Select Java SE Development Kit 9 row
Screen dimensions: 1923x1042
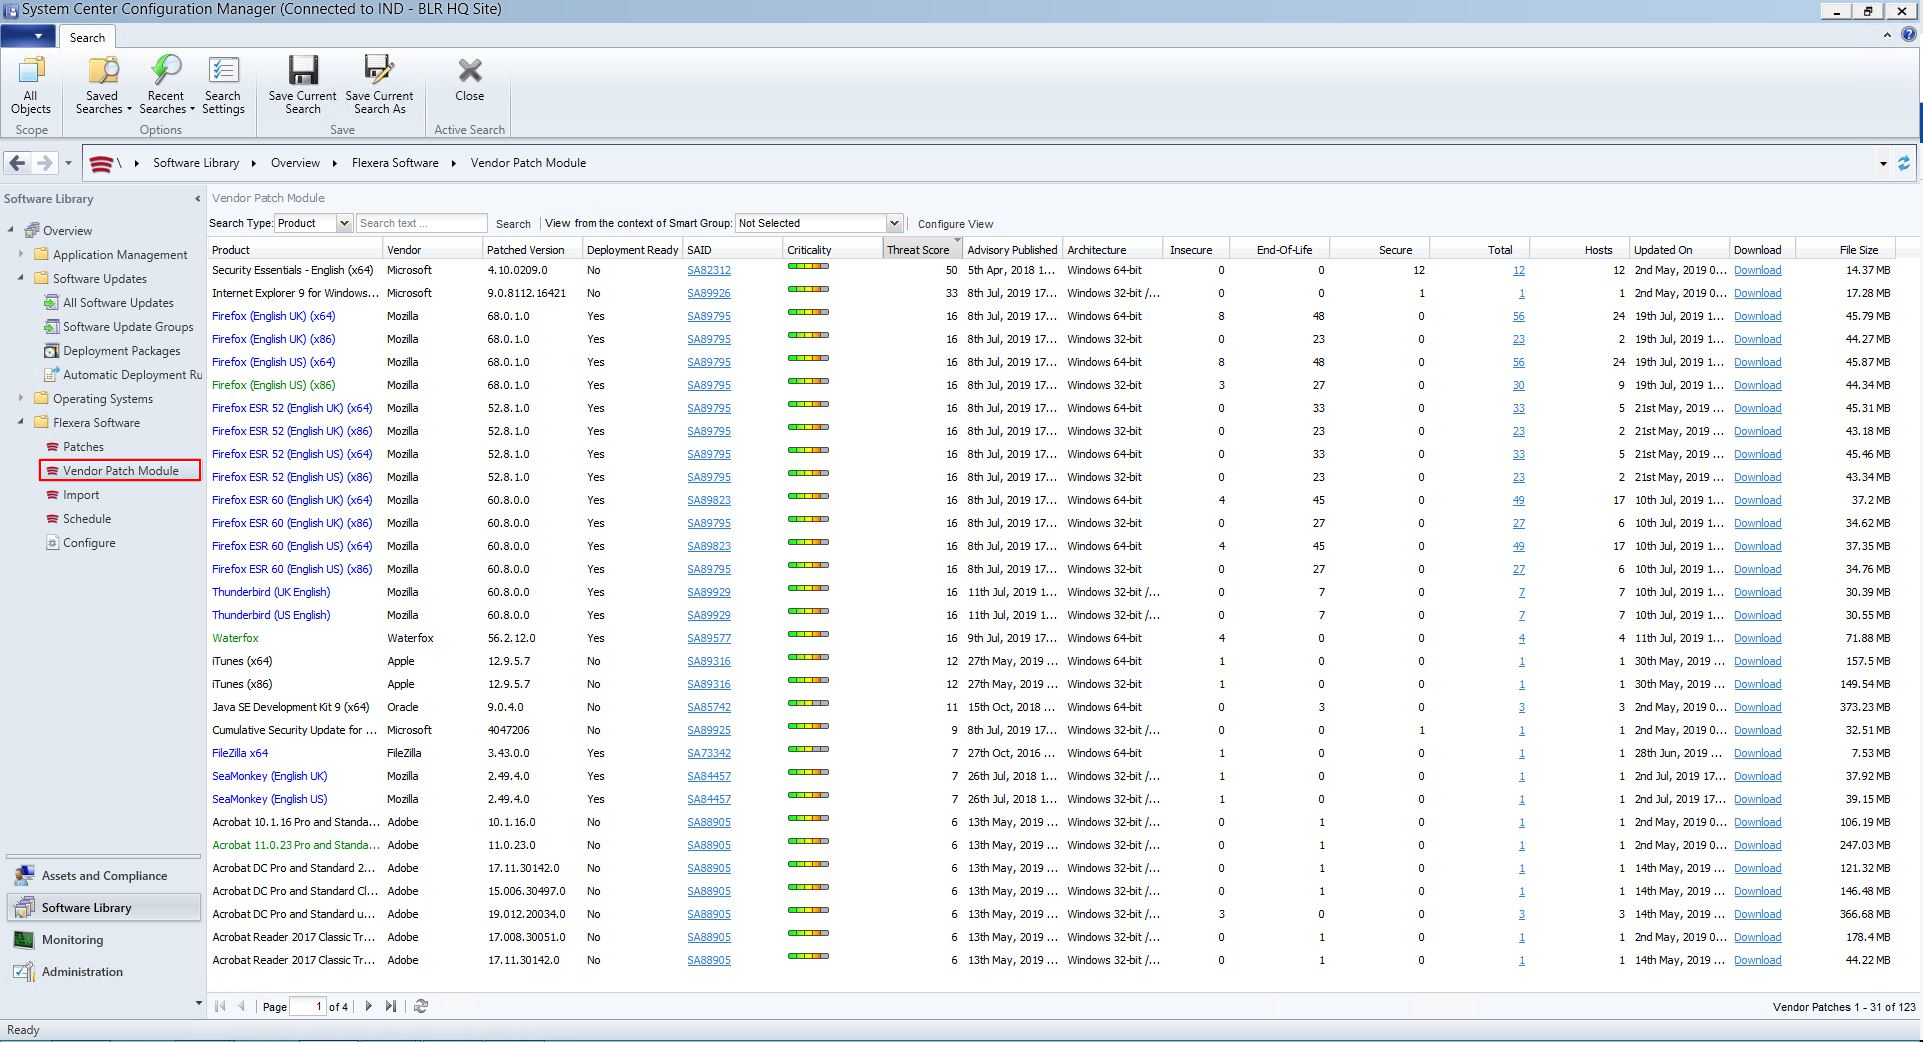point(1051,707)
